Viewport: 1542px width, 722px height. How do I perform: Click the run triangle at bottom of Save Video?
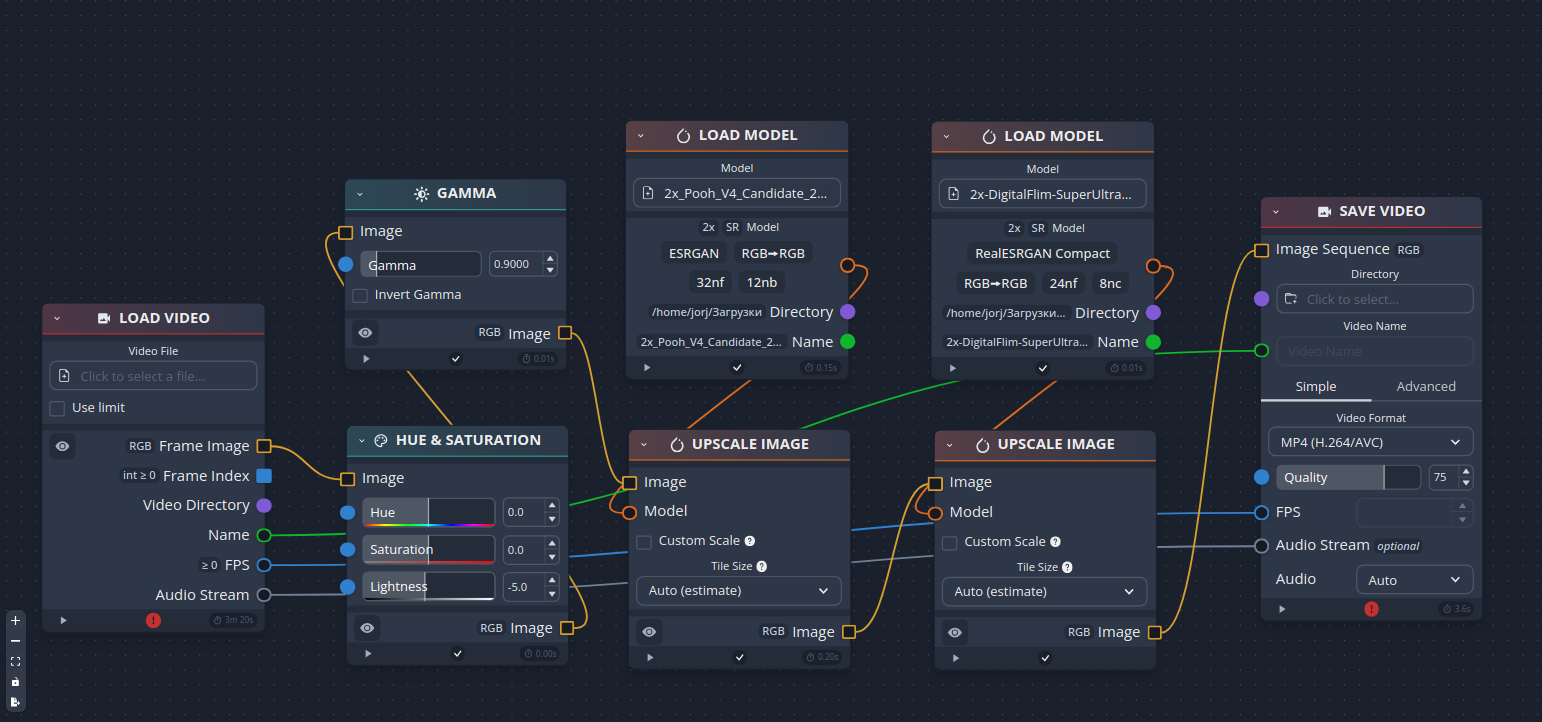(x=1282, y=609)
